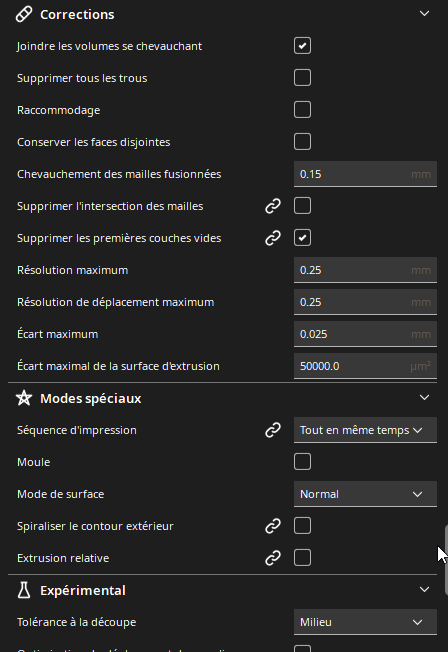The height and width of the screenshot is (652, 448).
Task: Check Supprimer l'intersection des mailles
Action: 302,206
